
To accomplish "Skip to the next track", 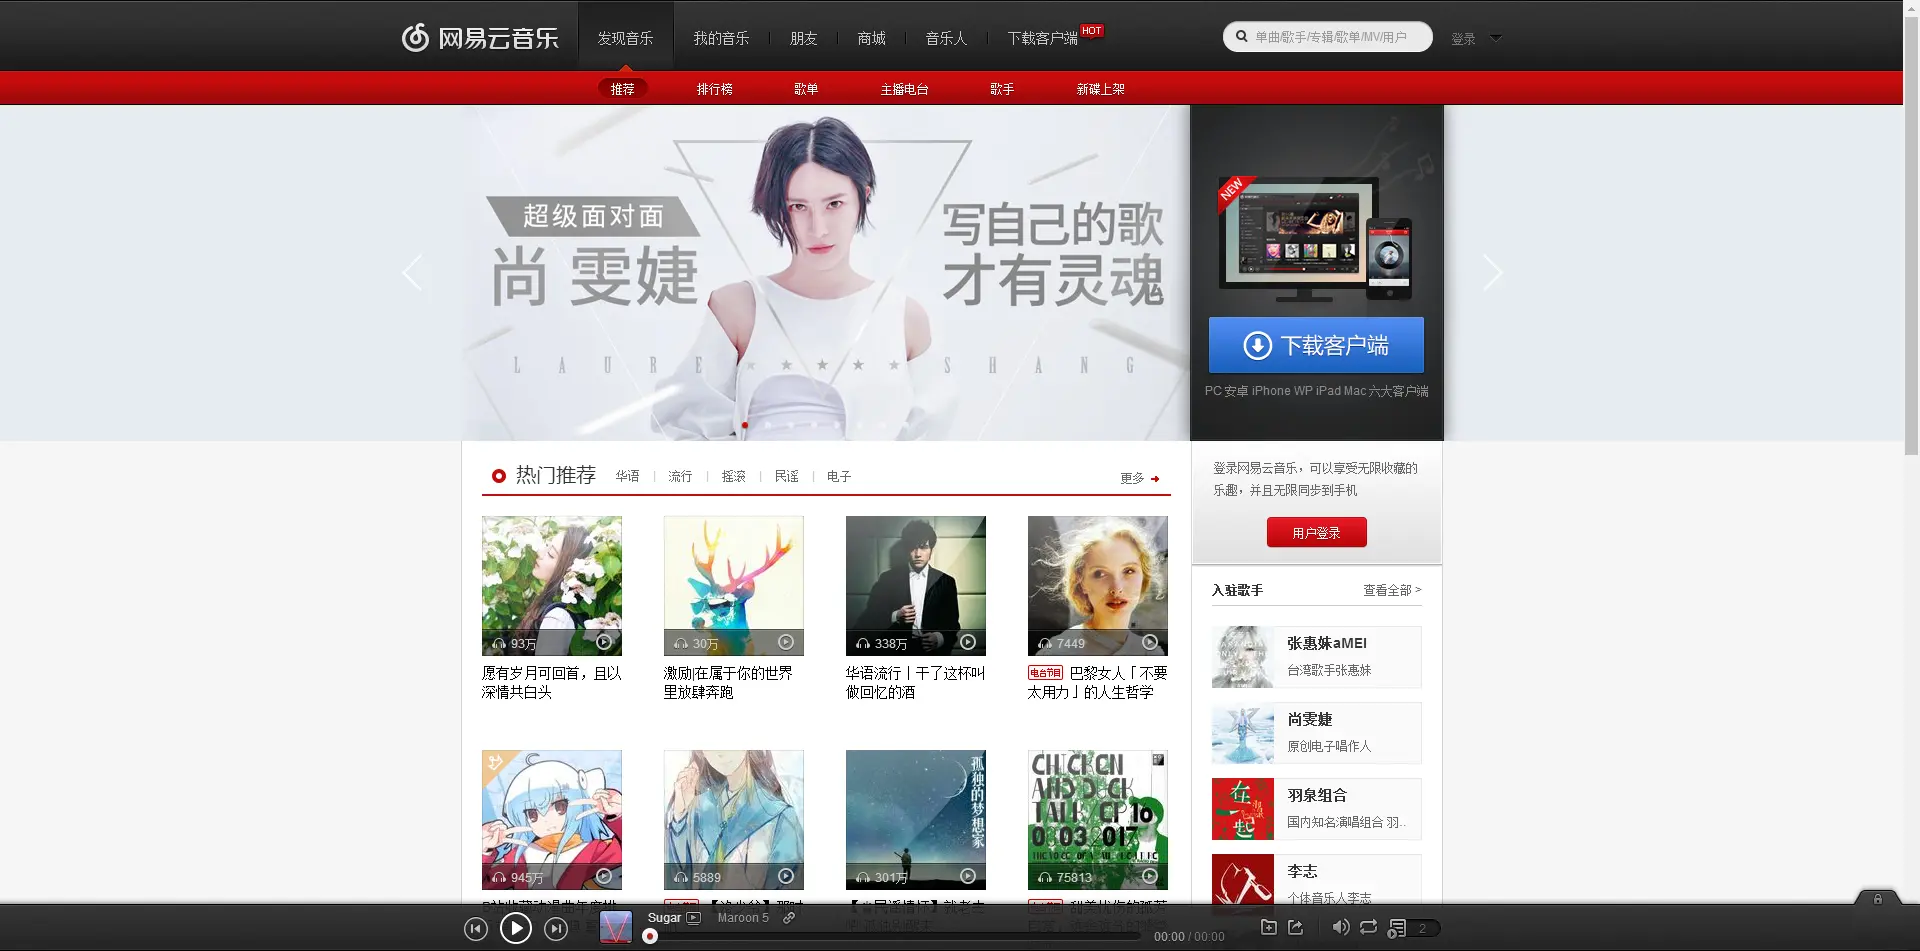I will (x=556, y=929).
